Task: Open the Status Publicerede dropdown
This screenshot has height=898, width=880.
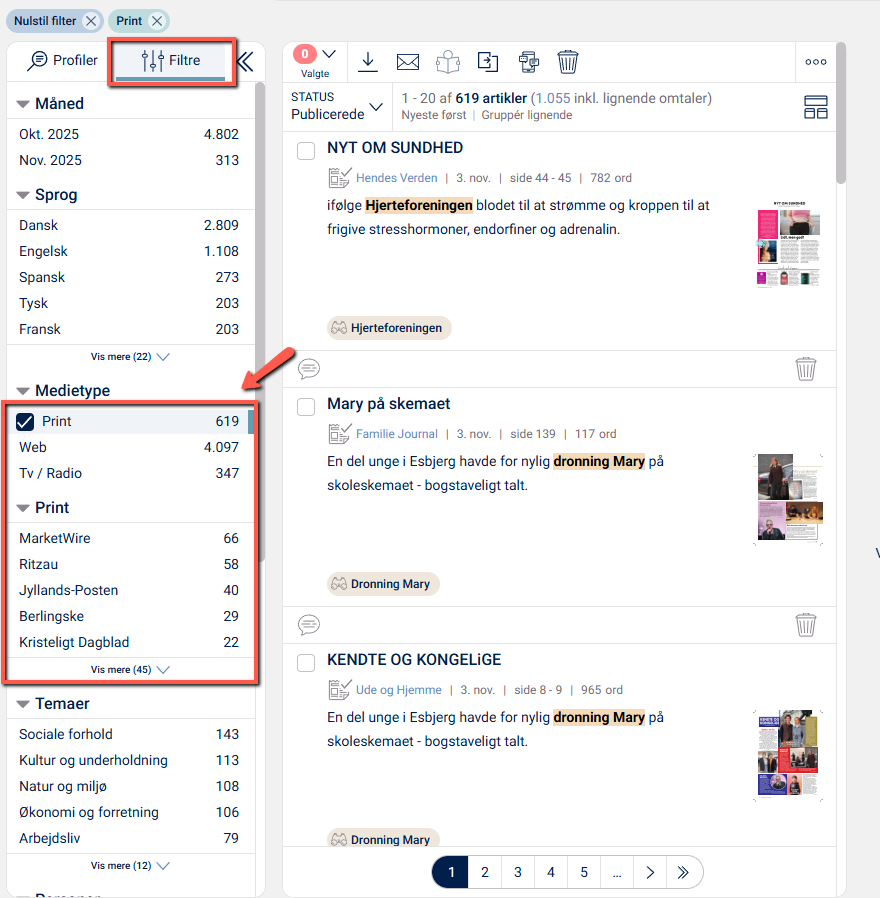Action: [337, 106]
